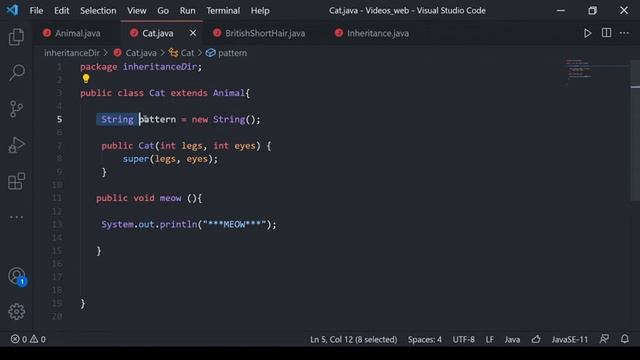This screenshot has height=360, width=640.
Task: Change indentation via Spaces: 4
Action: coord(424,339)
